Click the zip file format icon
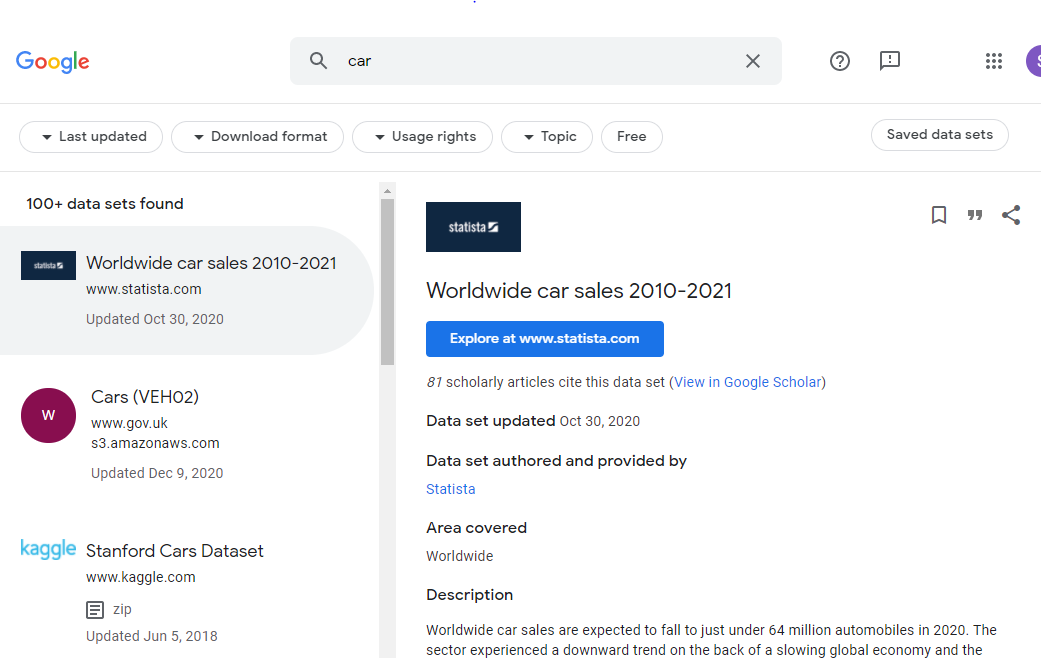The width and height of the screenshot is (1041, 658). (x=95, y=610)
